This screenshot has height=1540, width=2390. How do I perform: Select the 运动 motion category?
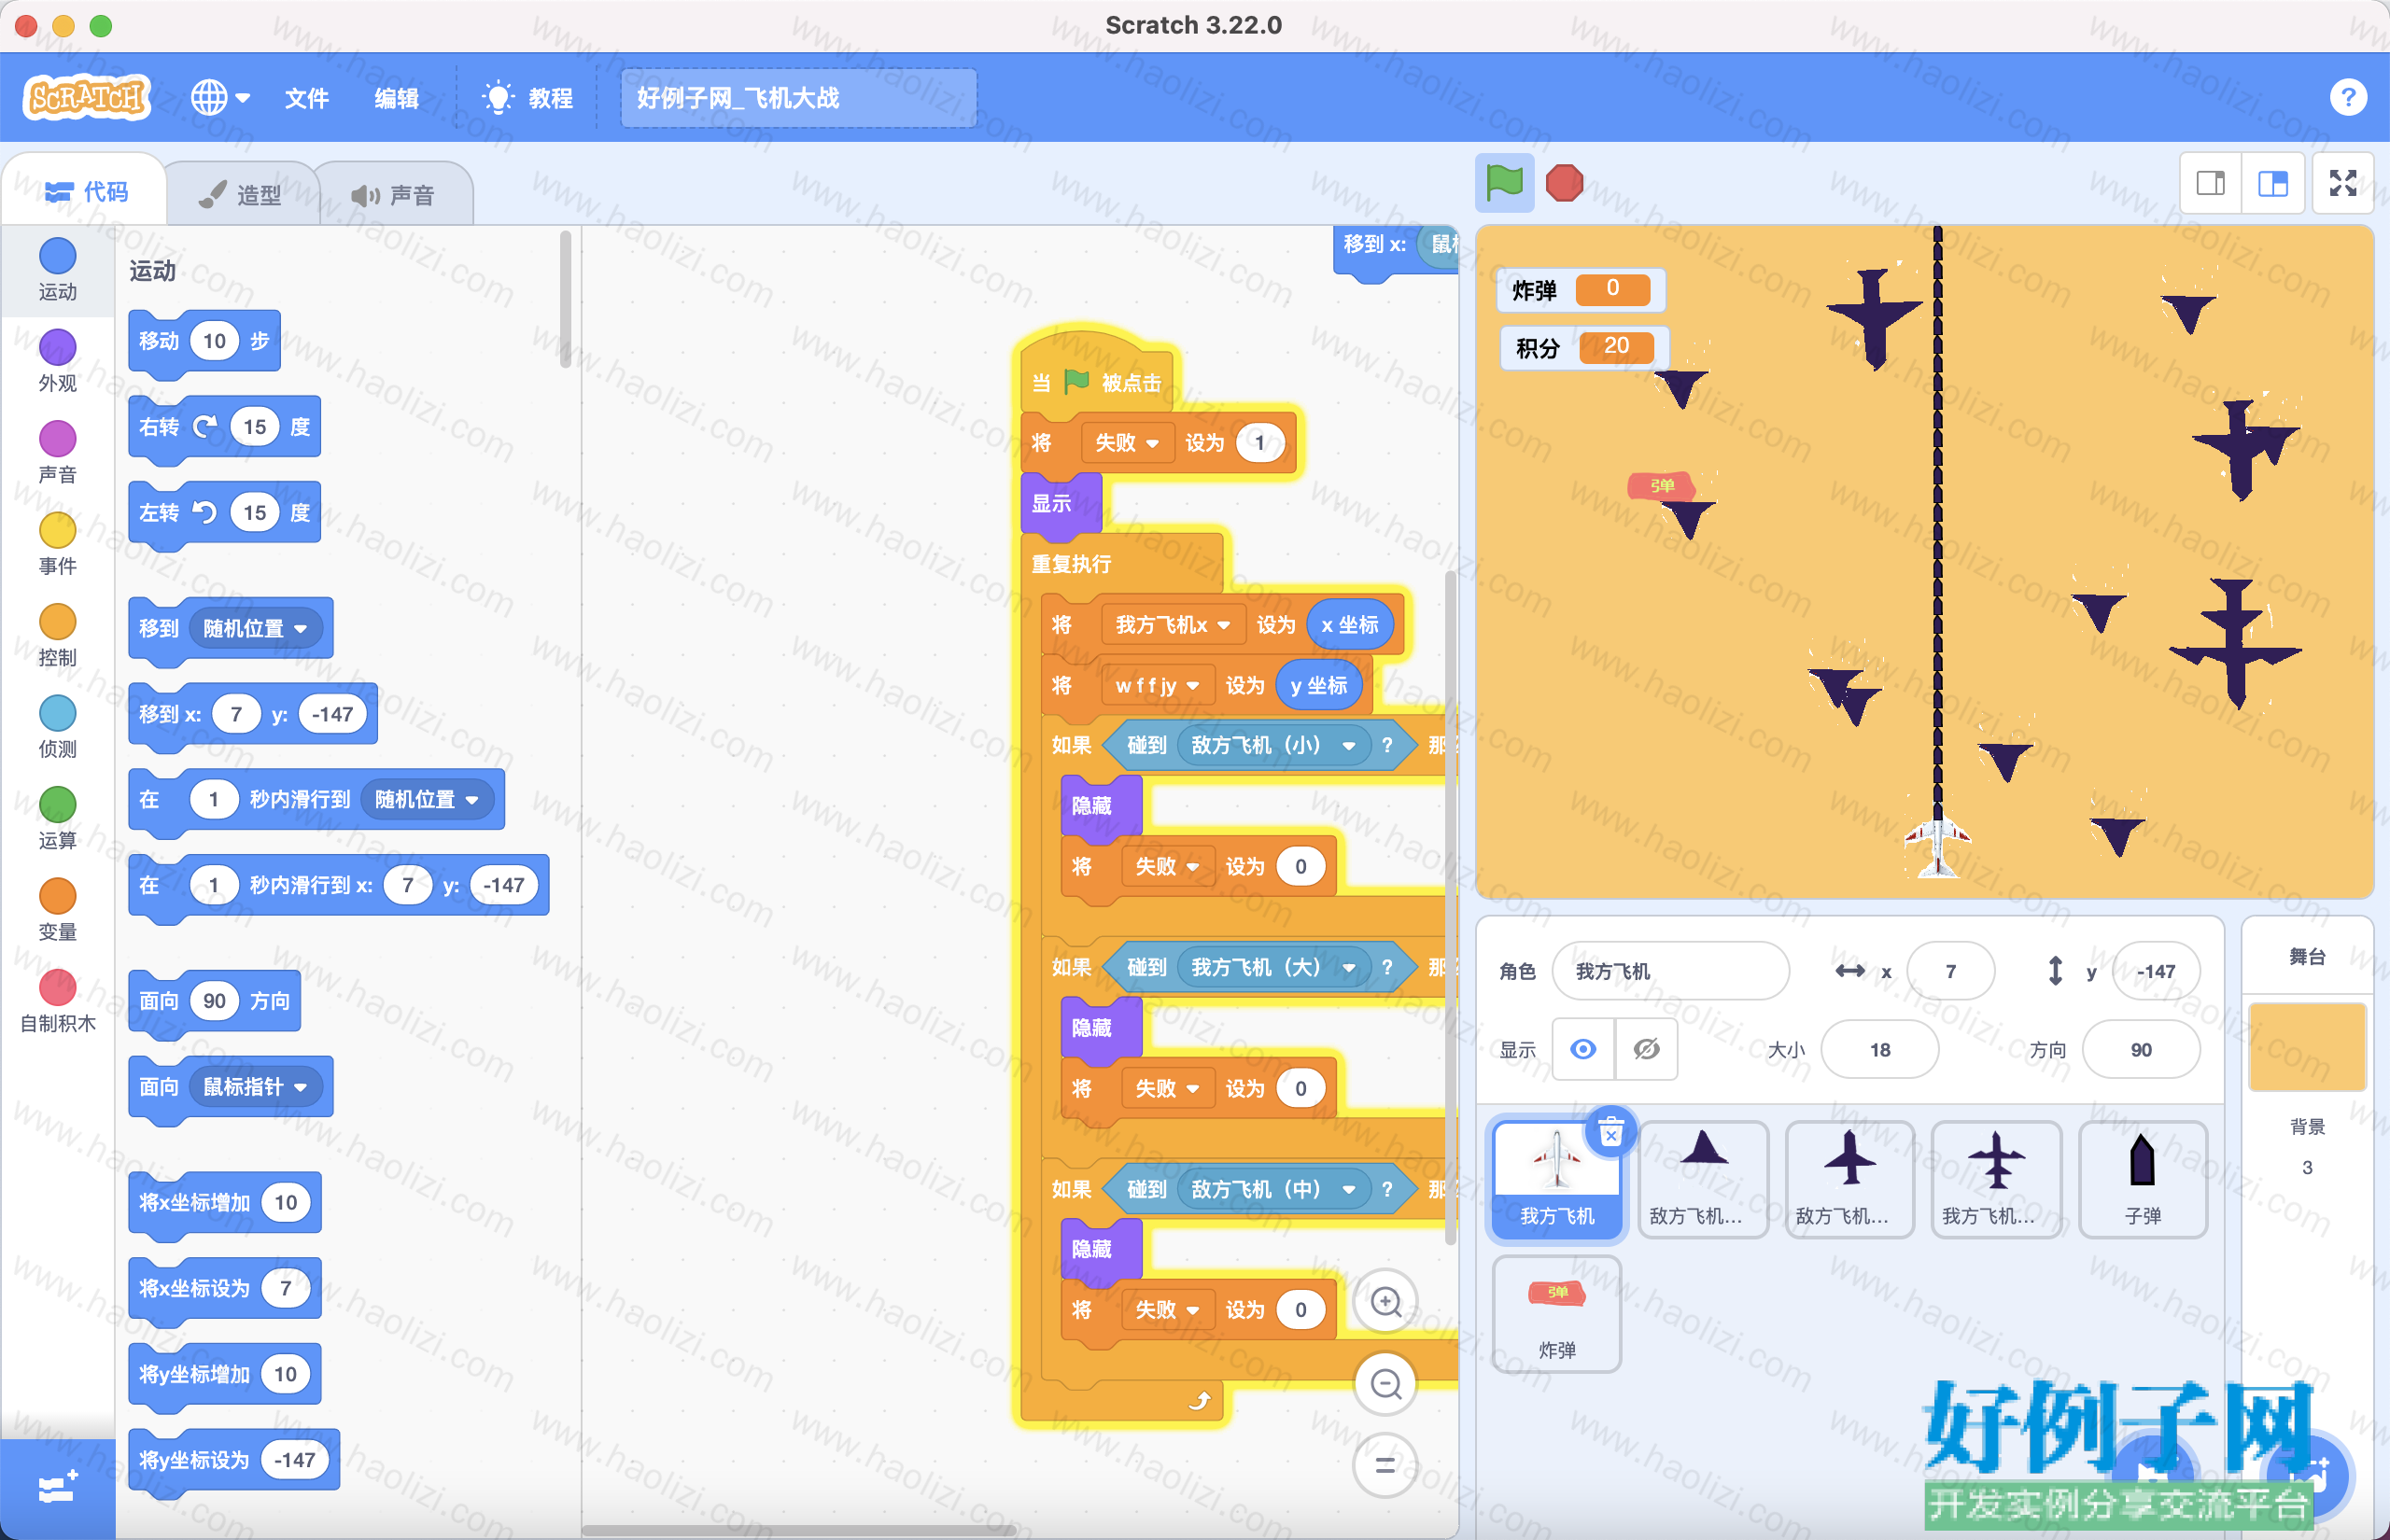click(58, 270)
